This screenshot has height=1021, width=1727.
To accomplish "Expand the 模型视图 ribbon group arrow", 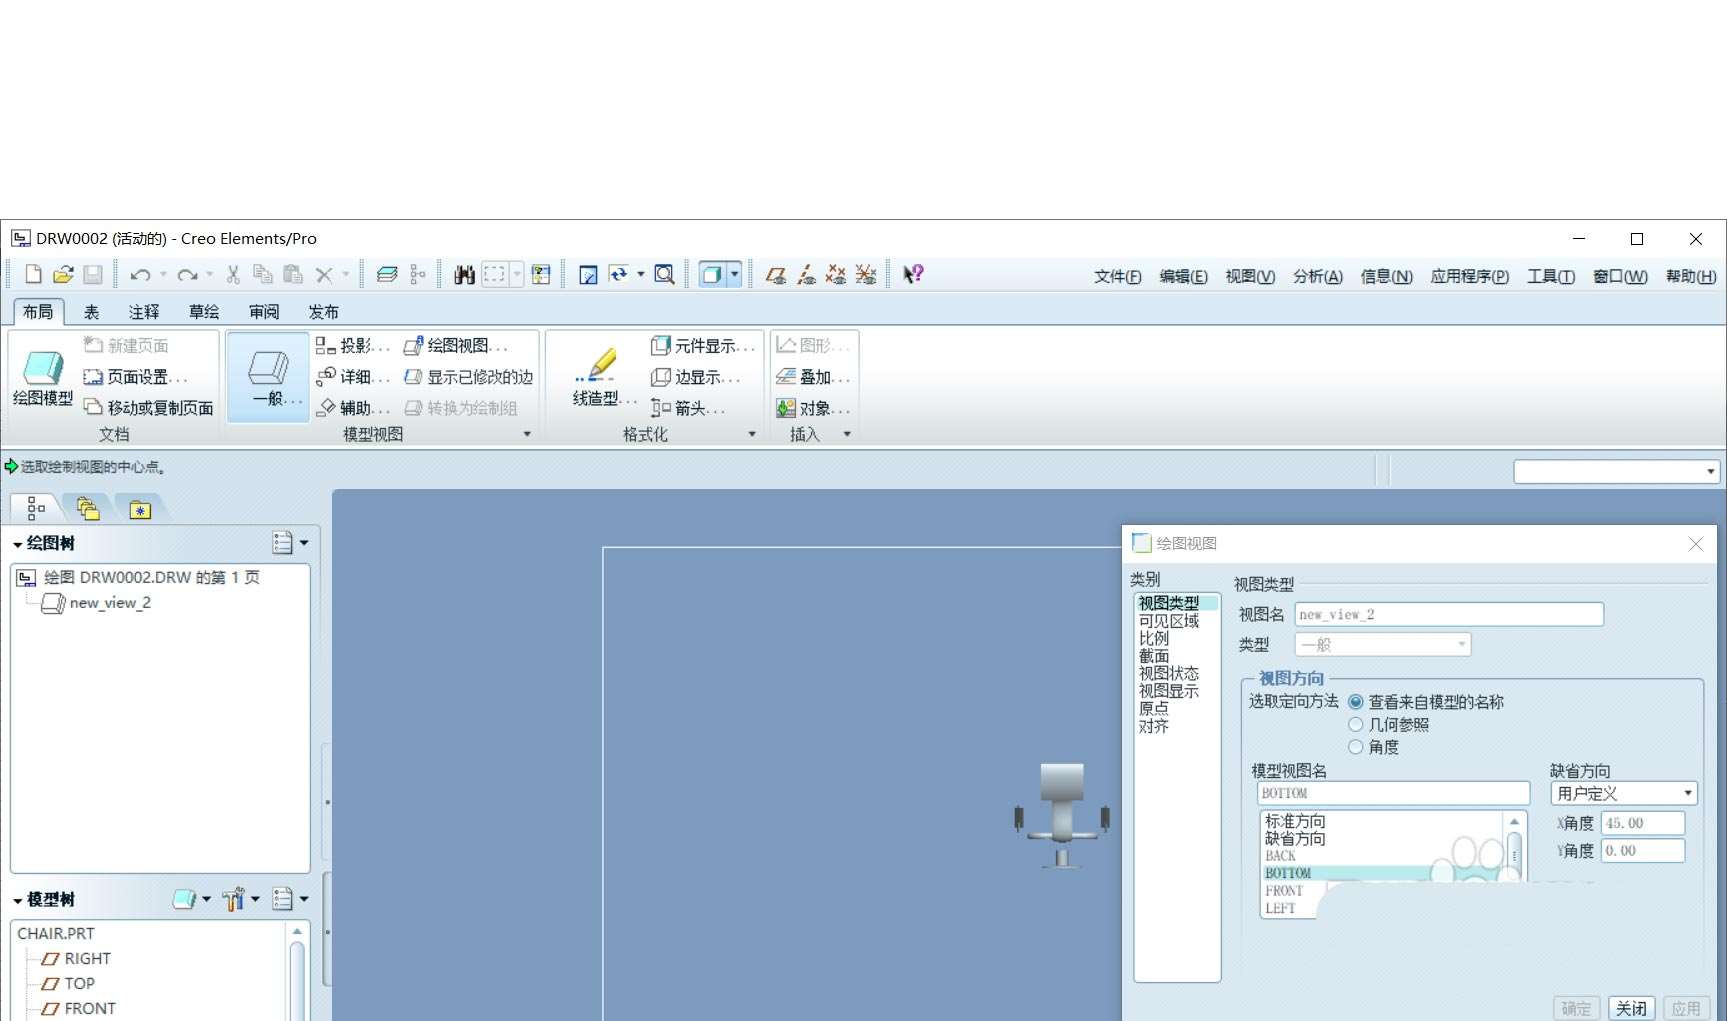I will coord(527,434).
